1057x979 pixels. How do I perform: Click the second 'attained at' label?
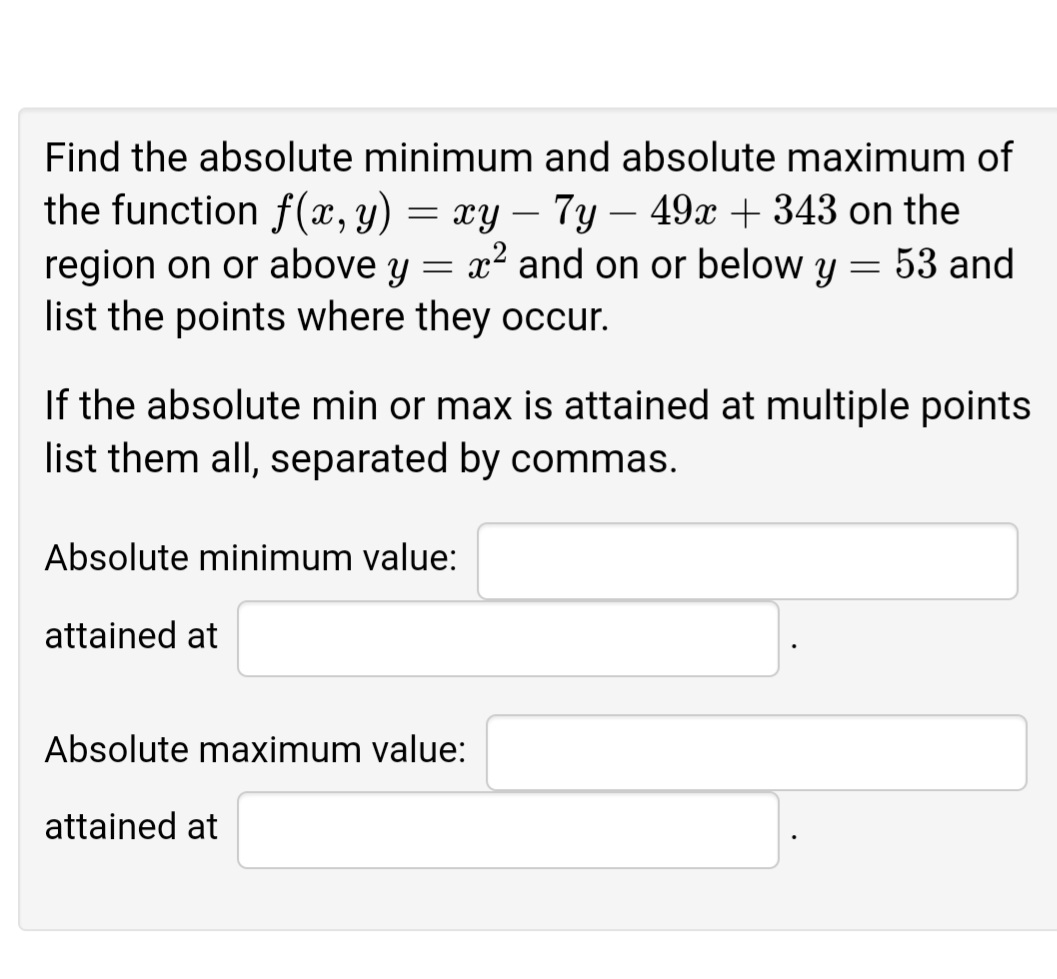point(130,828)
